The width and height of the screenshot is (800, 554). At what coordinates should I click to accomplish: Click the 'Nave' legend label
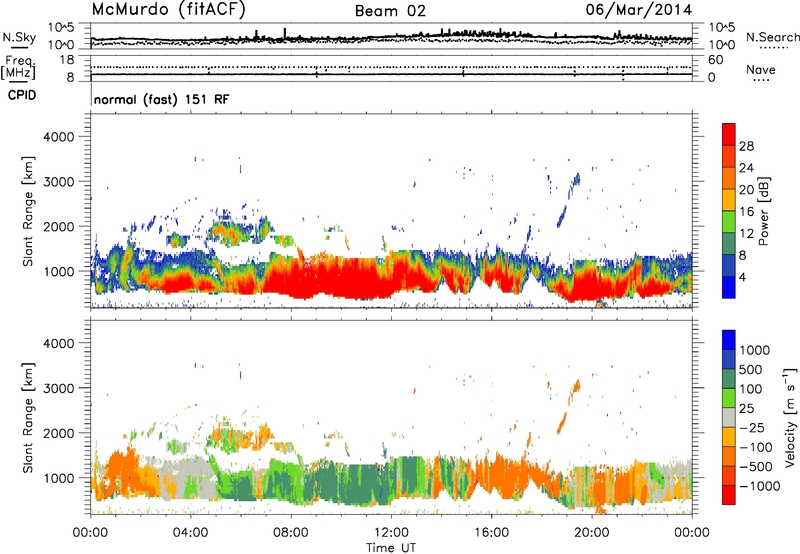761,70
